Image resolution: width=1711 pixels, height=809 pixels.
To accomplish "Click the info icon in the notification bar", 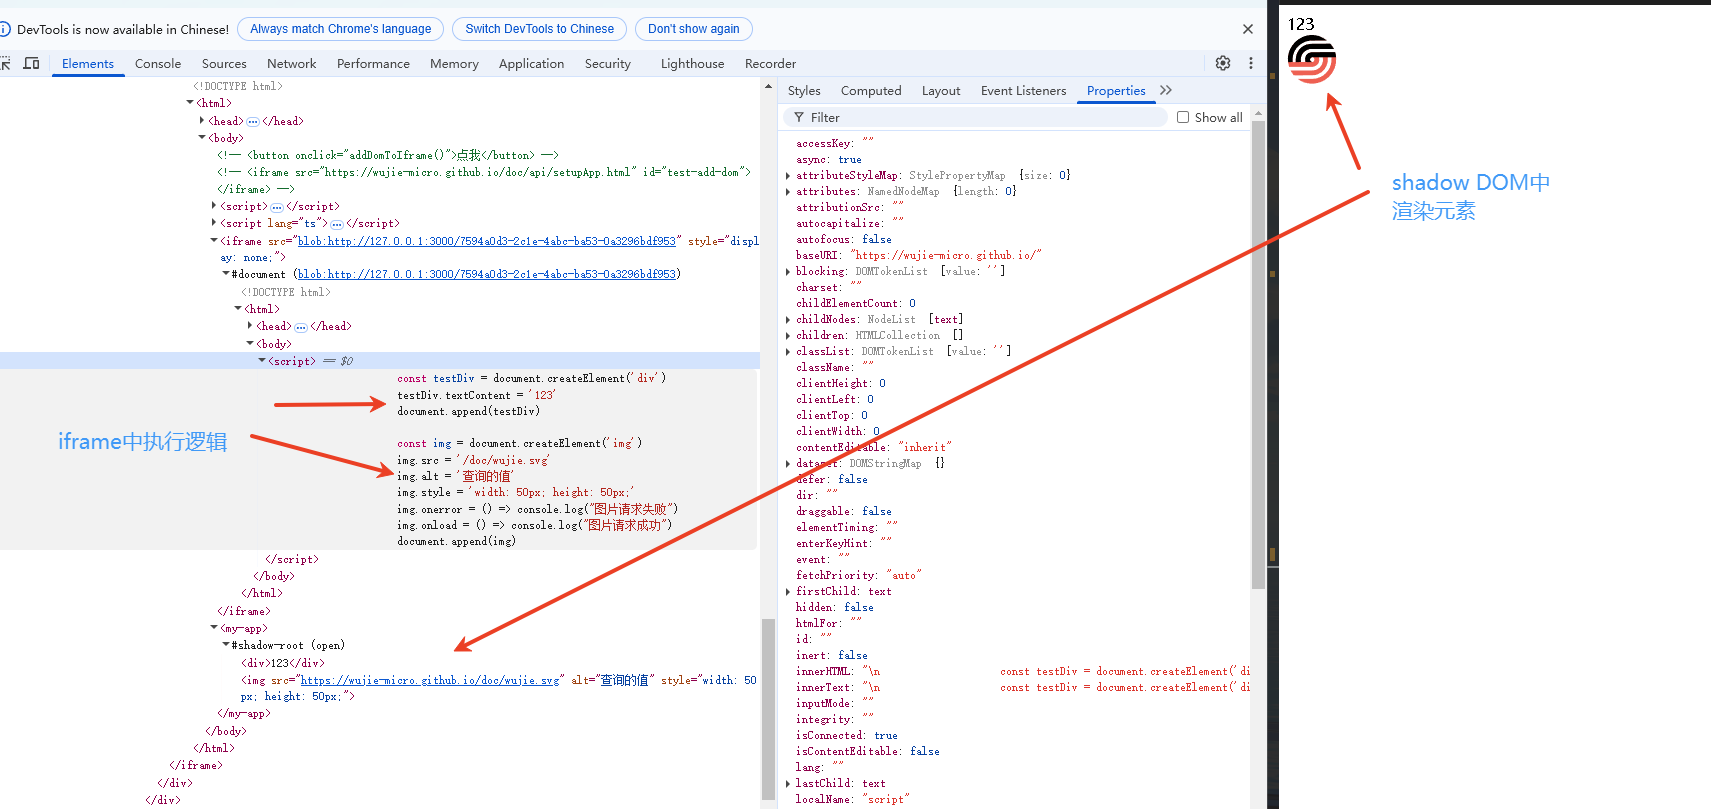I will pyautogui.click(x=4, y=29).
